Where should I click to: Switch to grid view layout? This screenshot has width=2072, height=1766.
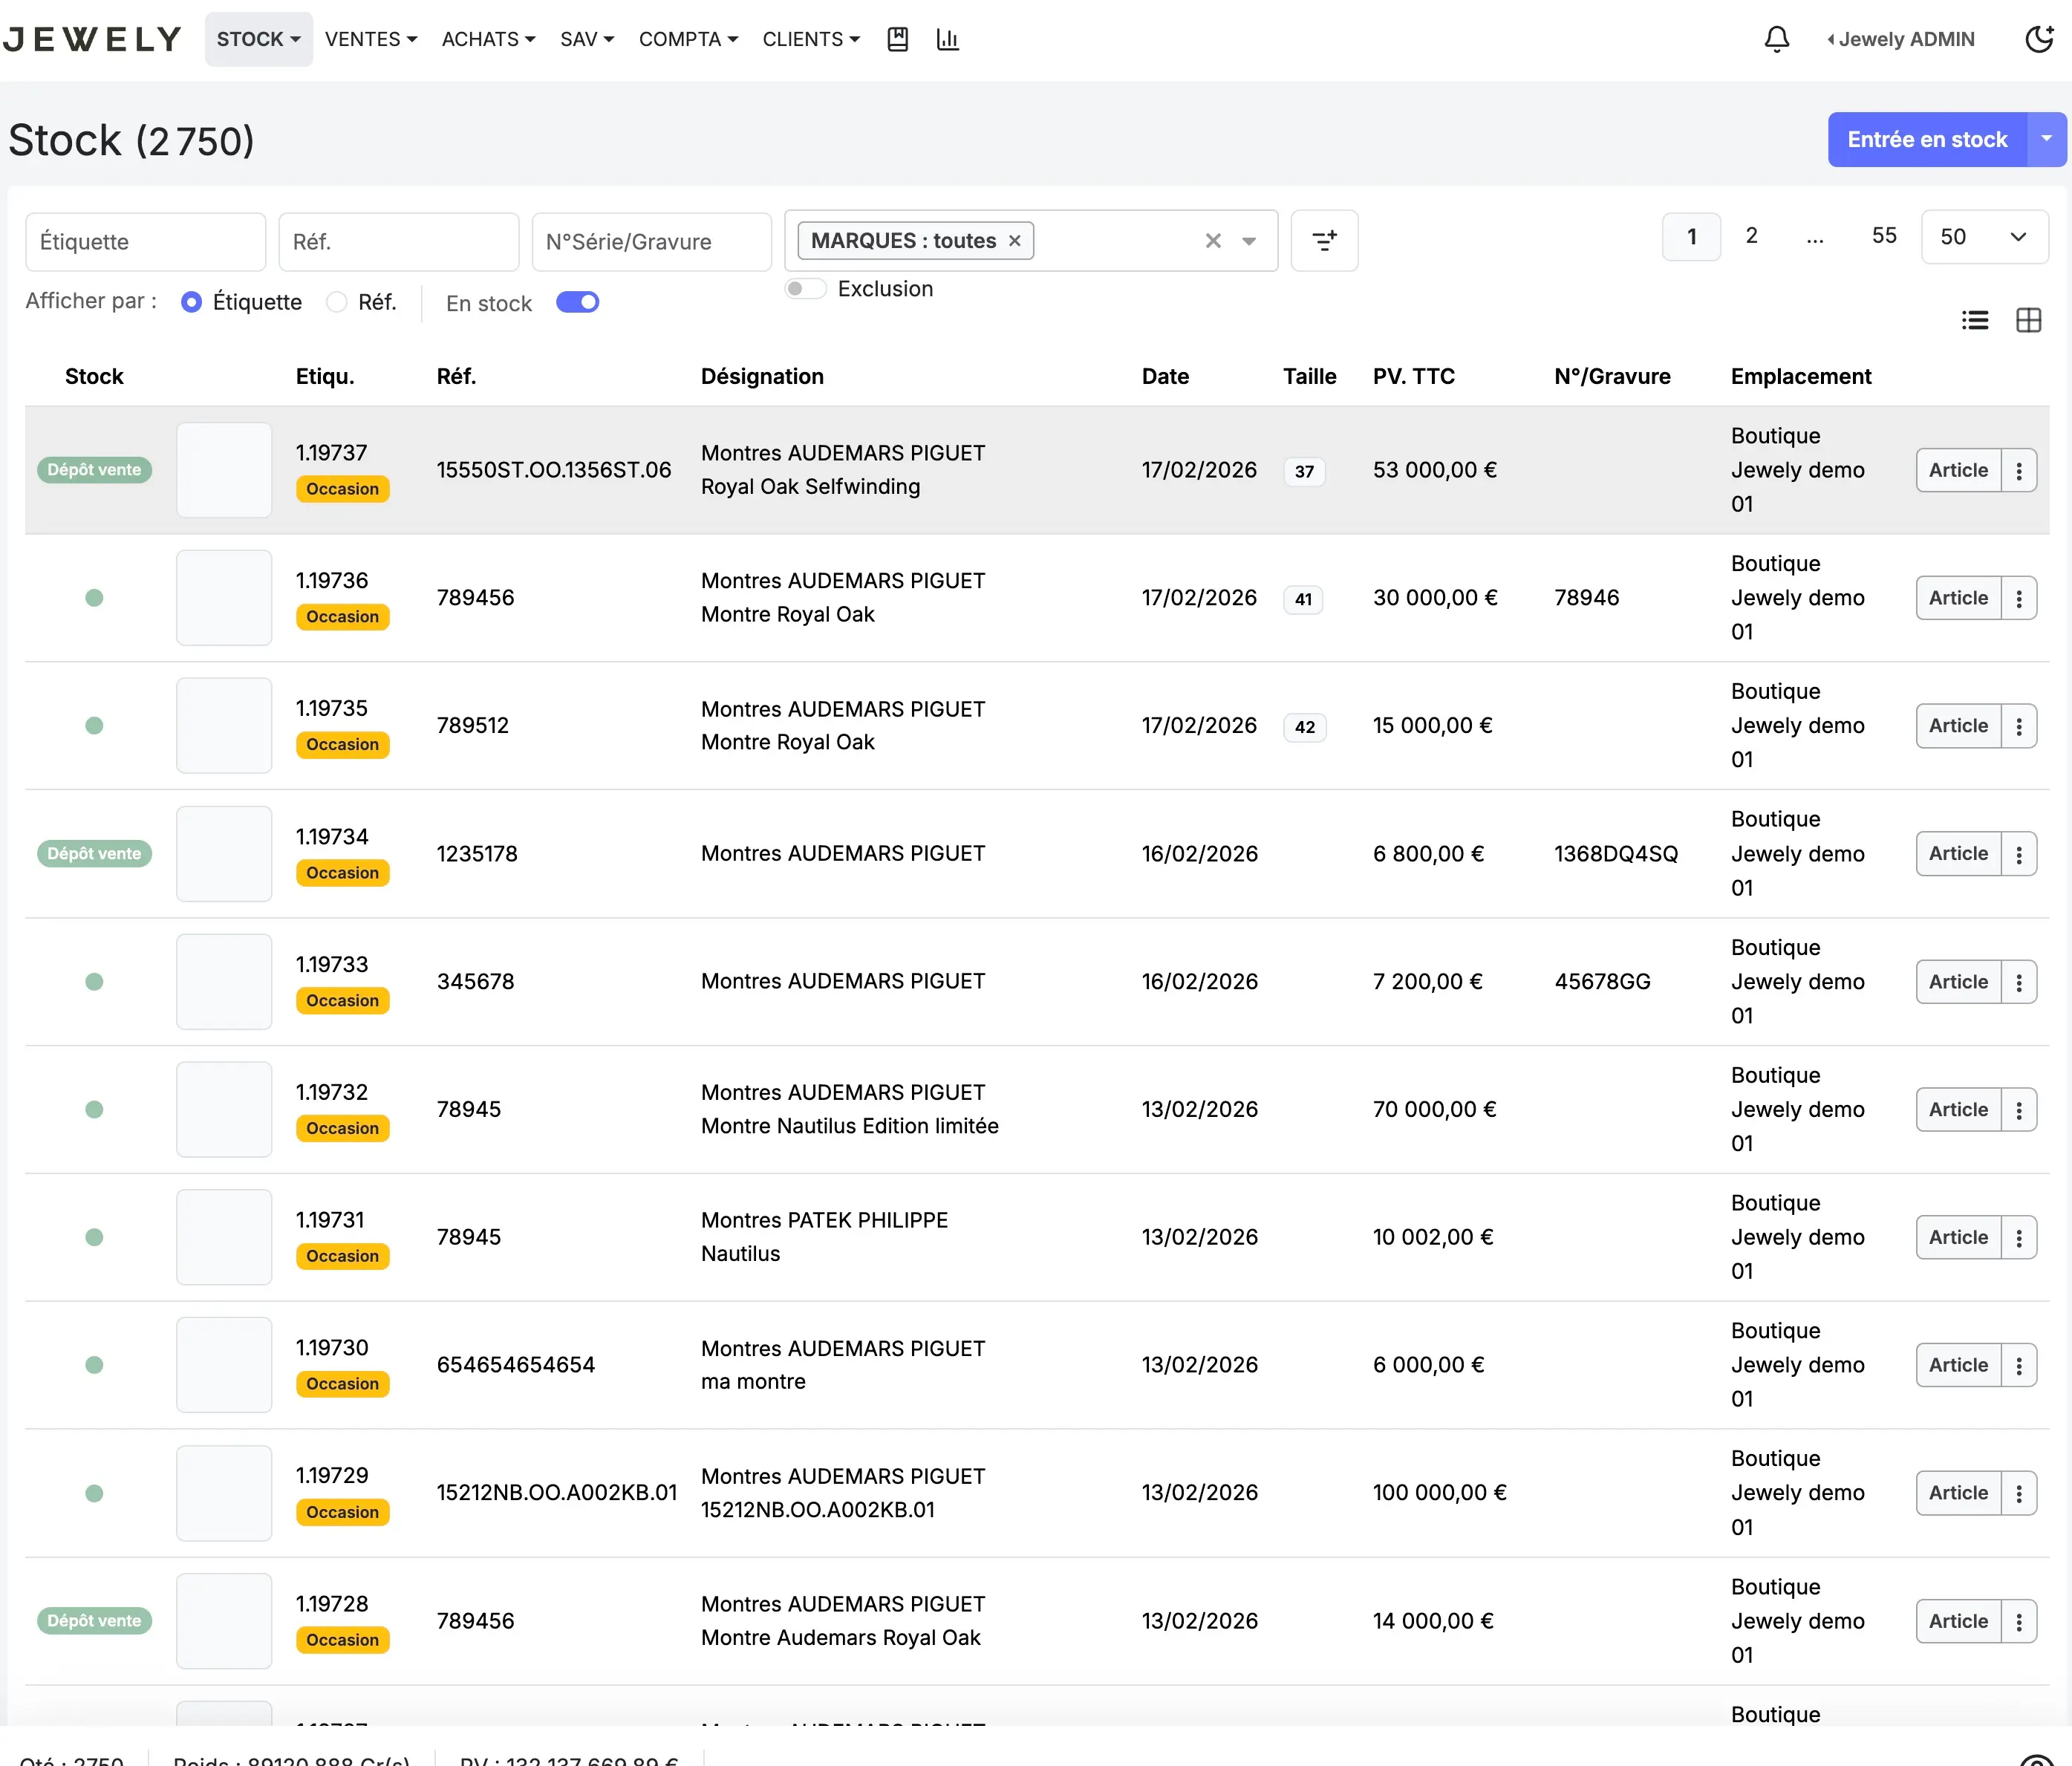2028,320
